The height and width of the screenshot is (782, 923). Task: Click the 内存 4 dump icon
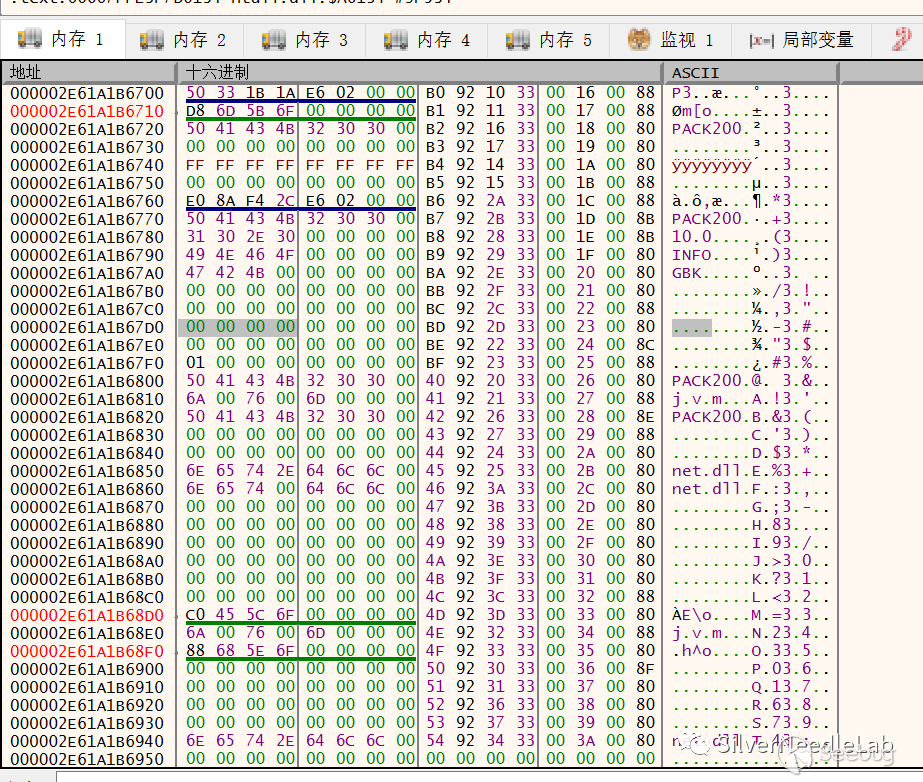tap(396, 39)
